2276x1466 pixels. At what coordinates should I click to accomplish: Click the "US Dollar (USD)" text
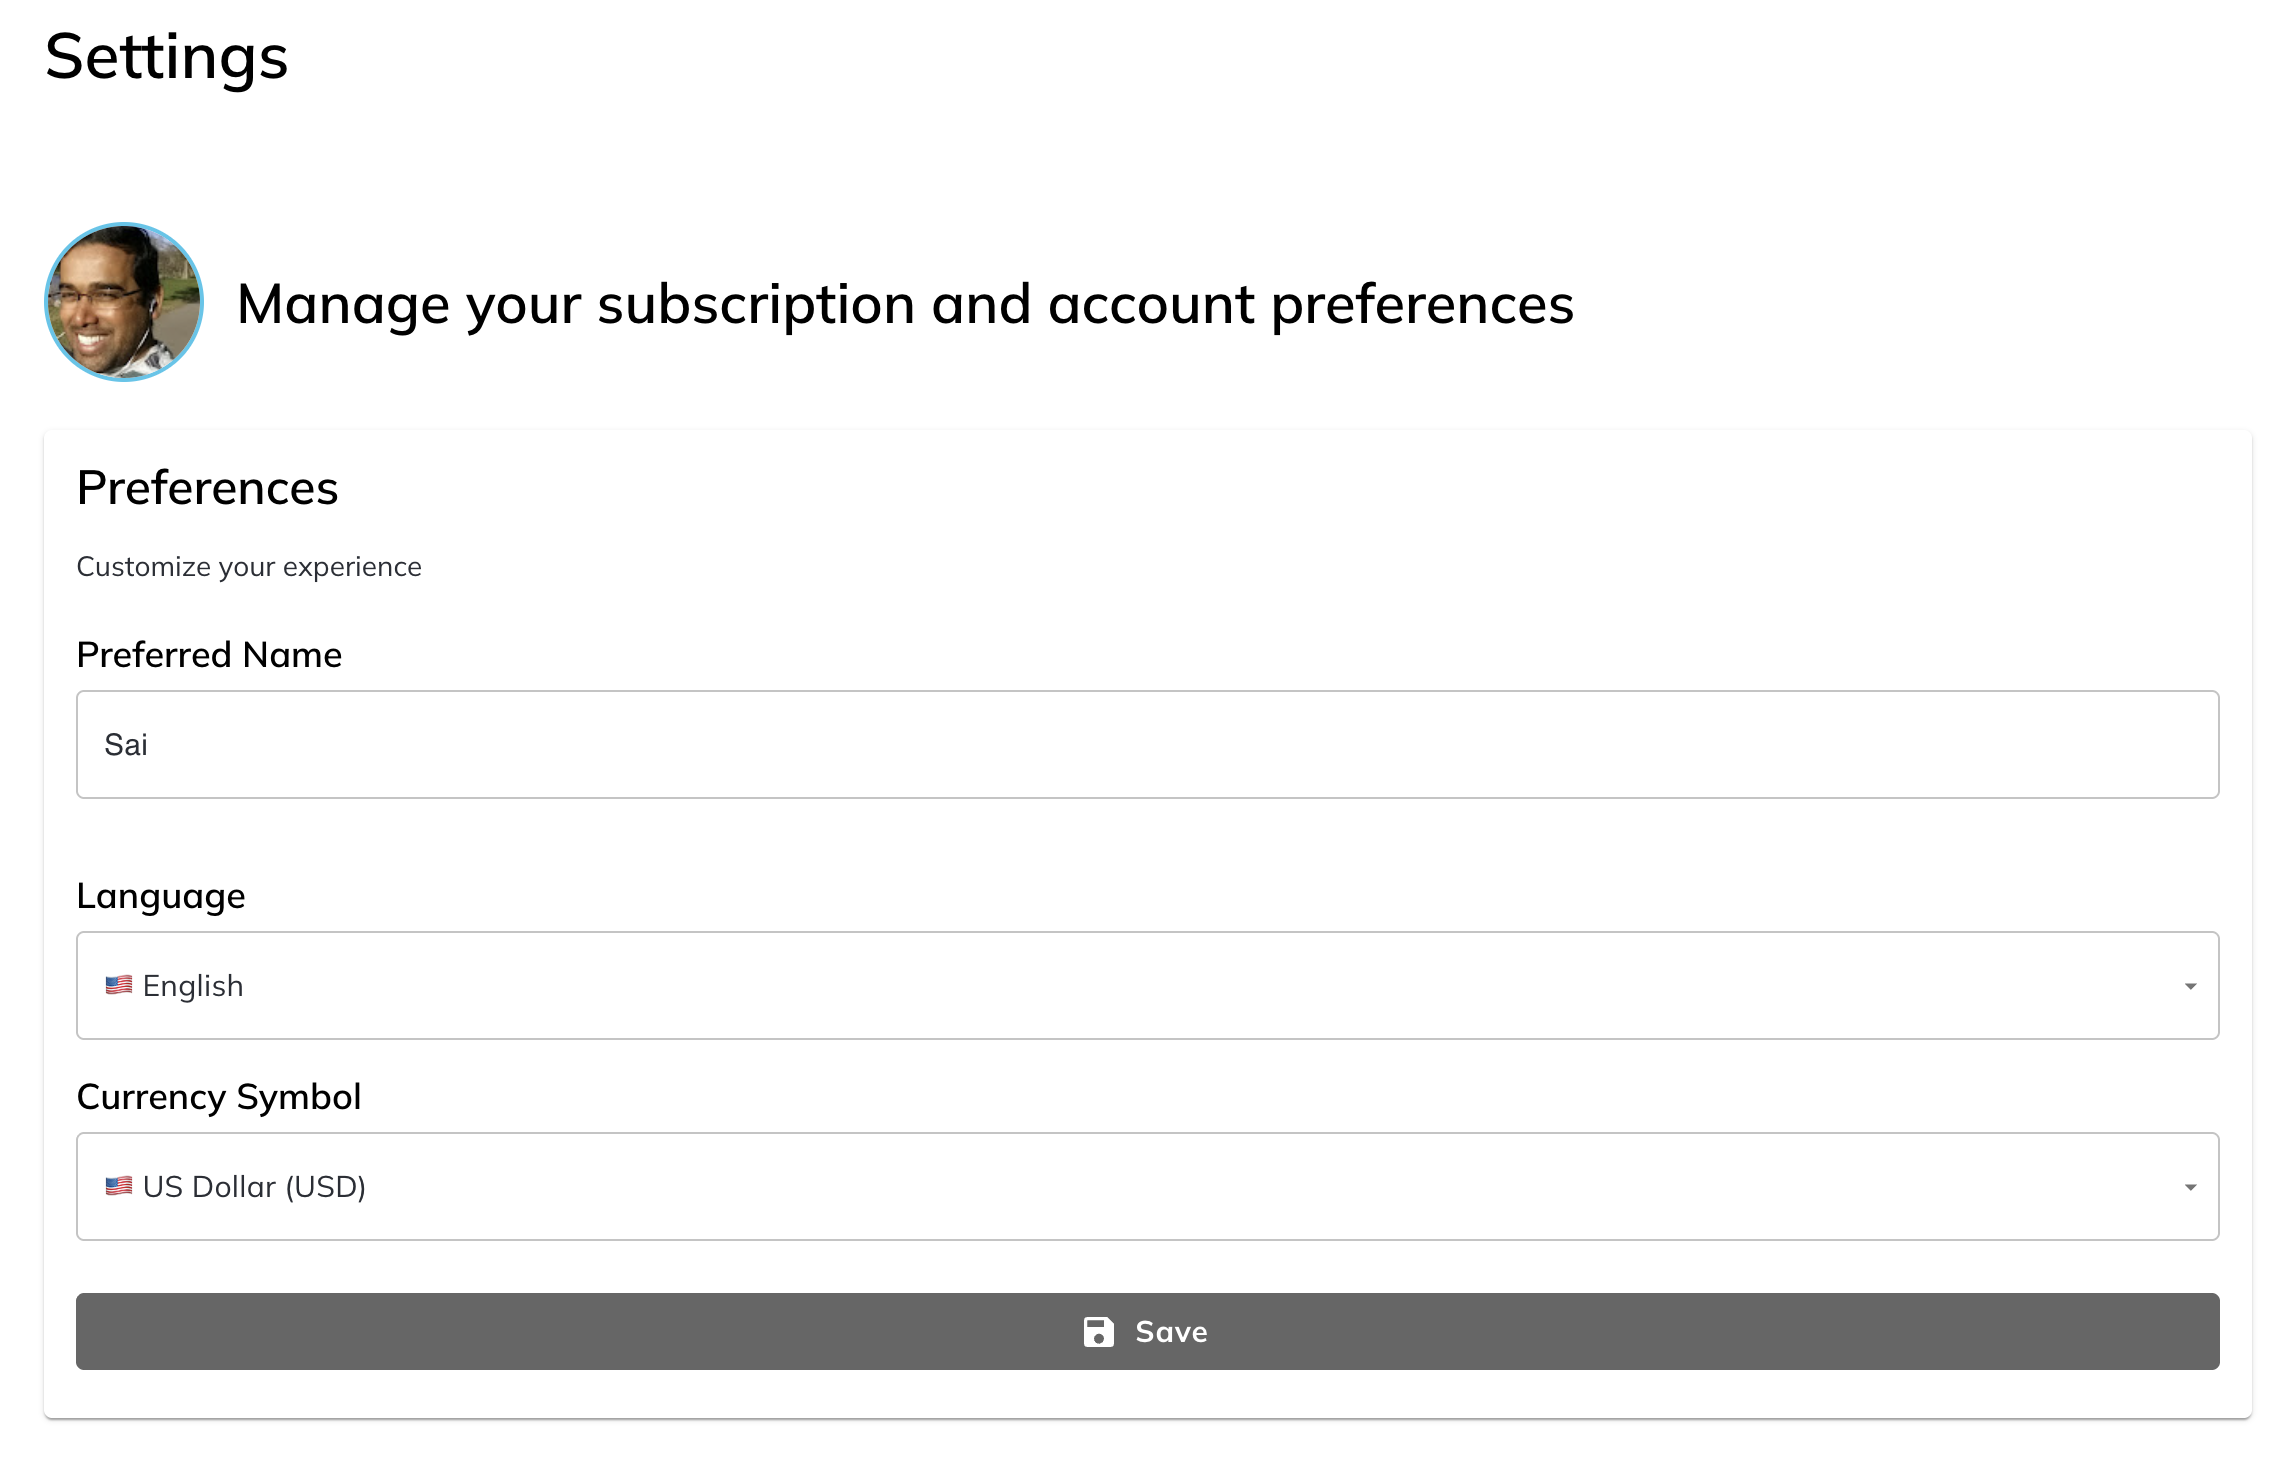(254, 1187)
